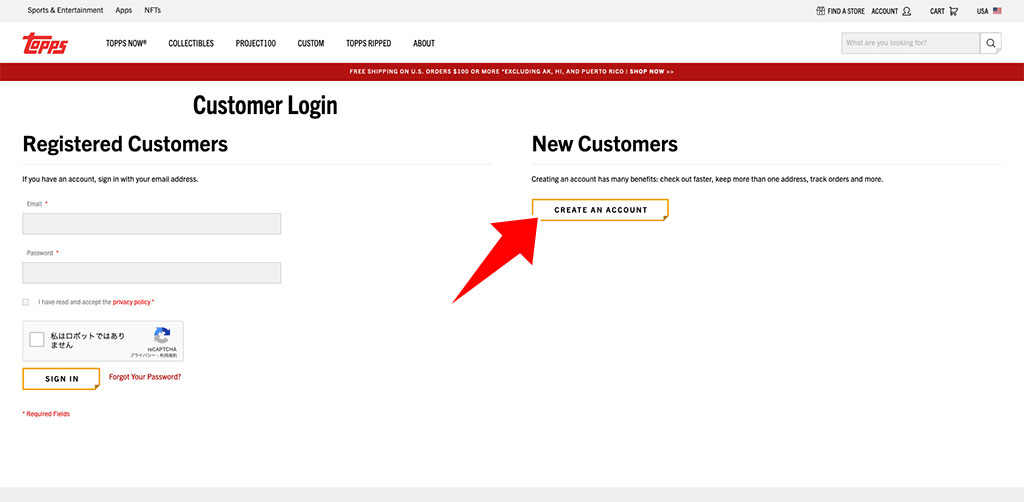Click the Customer Login heading
Image resolution: width=1024 pixels, height=502 pixels.
pyautogui.click(x=265, y=105)
